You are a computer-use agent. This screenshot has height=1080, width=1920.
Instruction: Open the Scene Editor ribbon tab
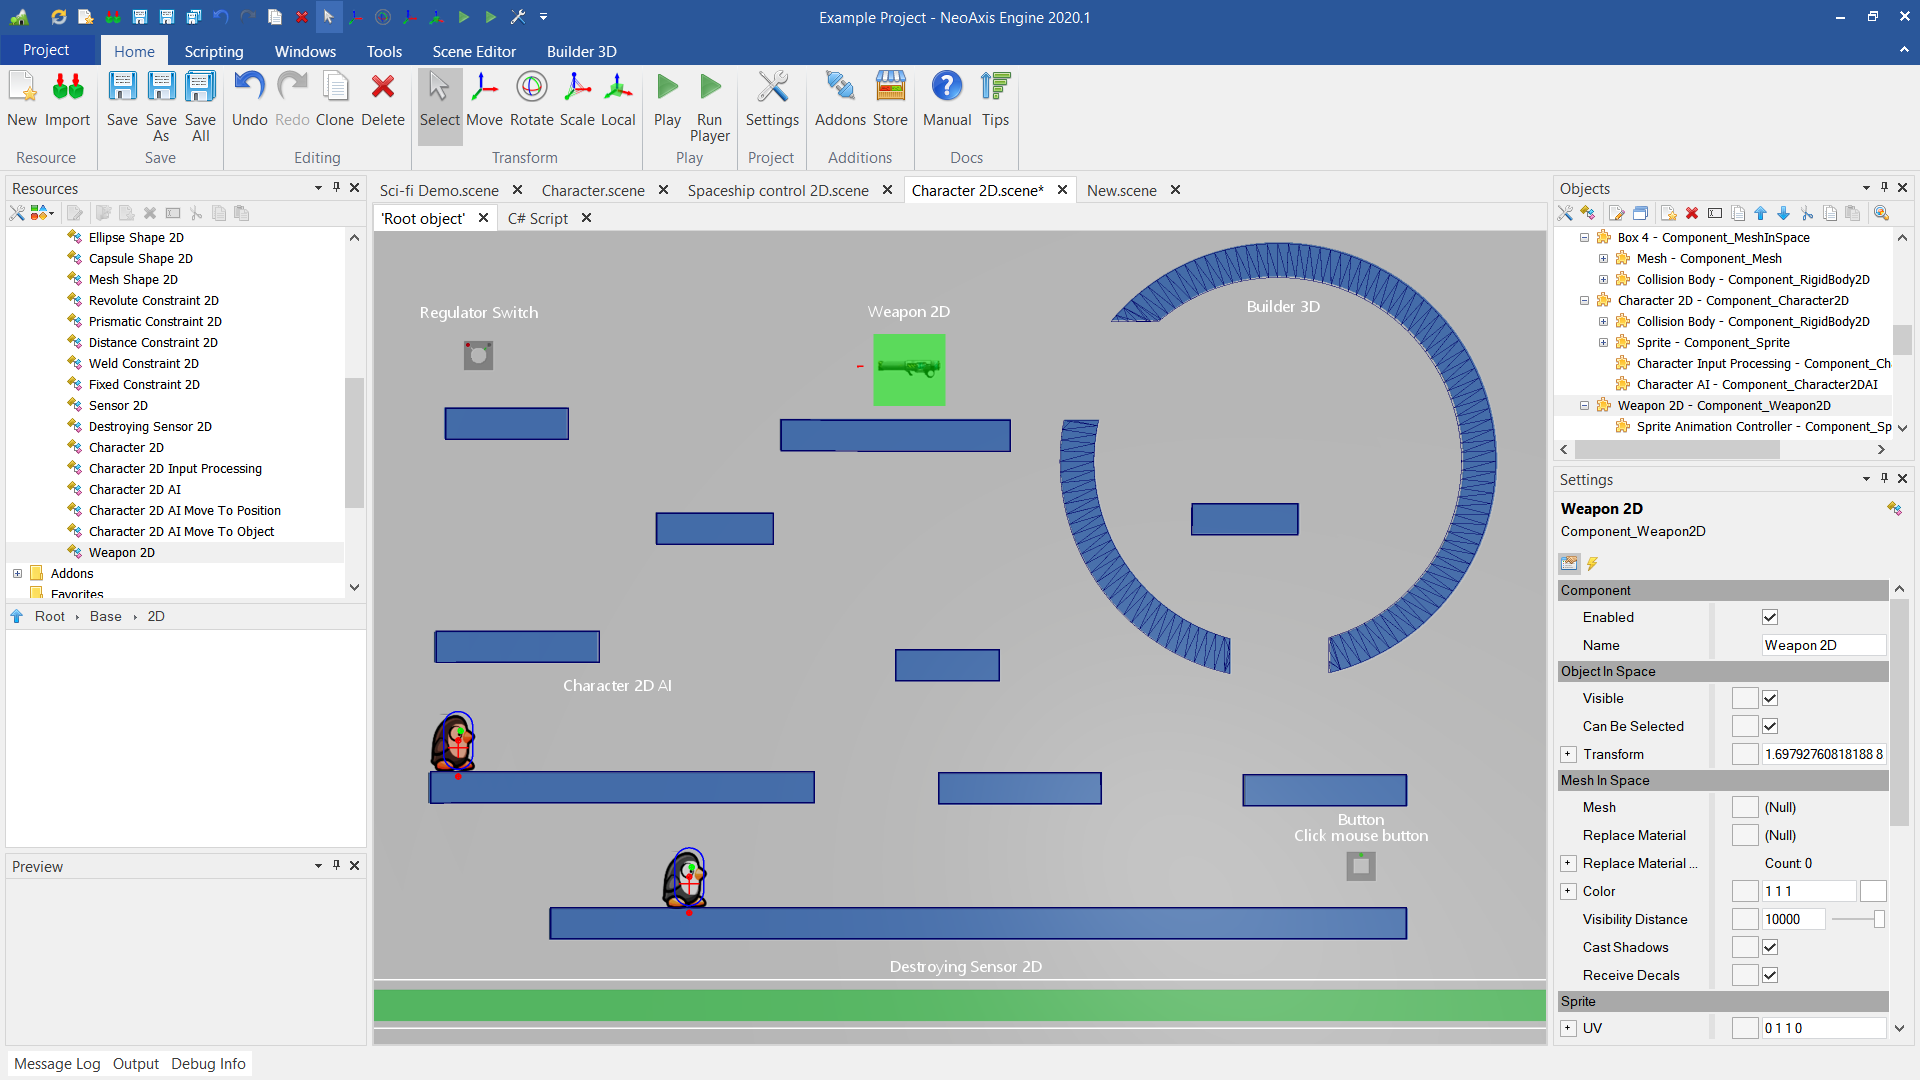(x=474, y=51)
